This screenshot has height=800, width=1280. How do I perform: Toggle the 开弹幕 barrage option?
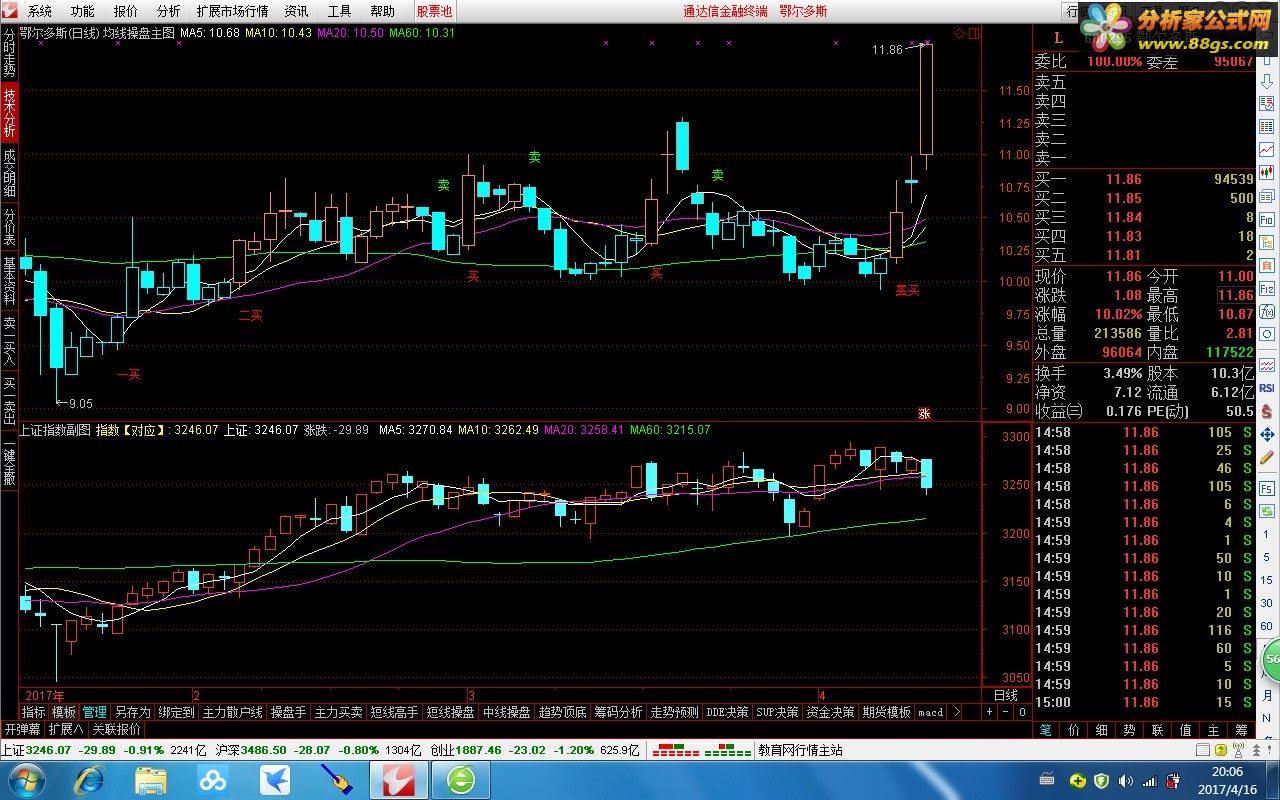pos(21,729)
